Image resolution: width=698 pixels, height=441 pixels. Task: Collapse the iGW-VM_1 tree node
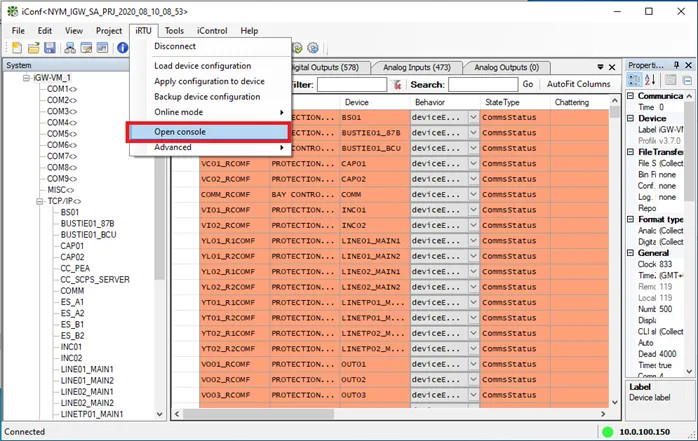tap(26, 78)
